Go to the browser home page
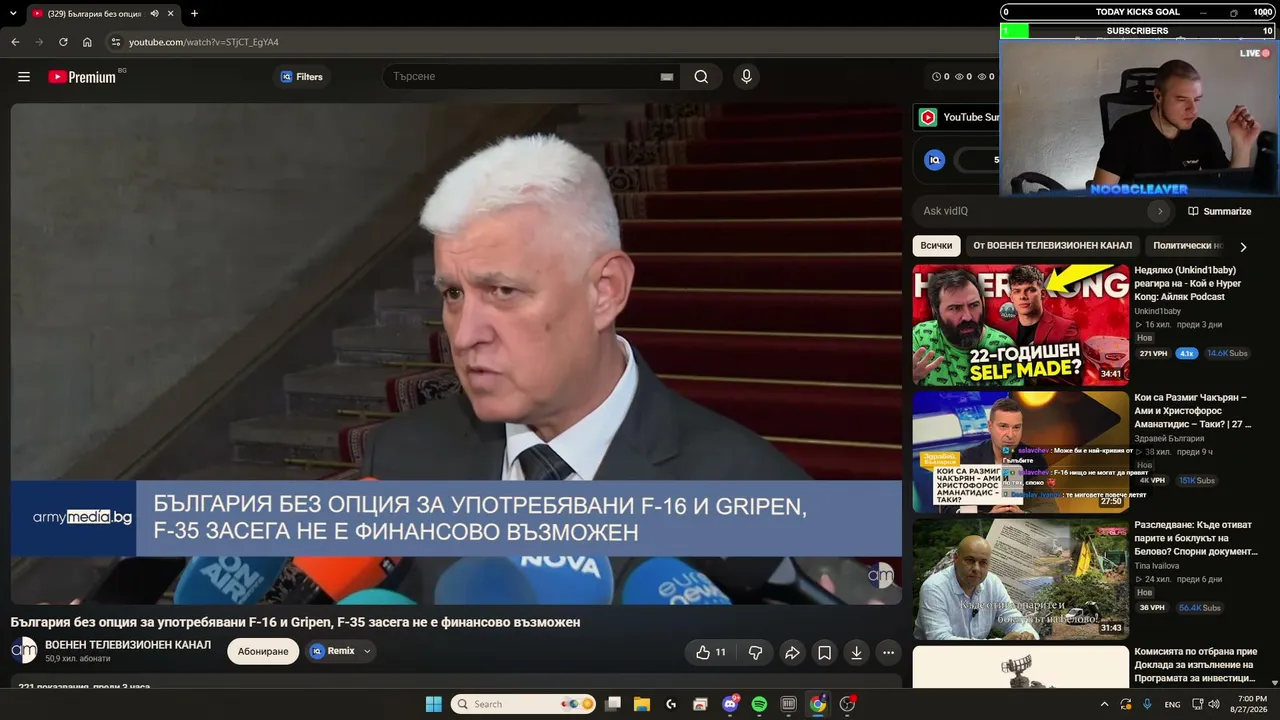Screen dimensions: 1280x720 pyautogui.click(x=87, y=42)
